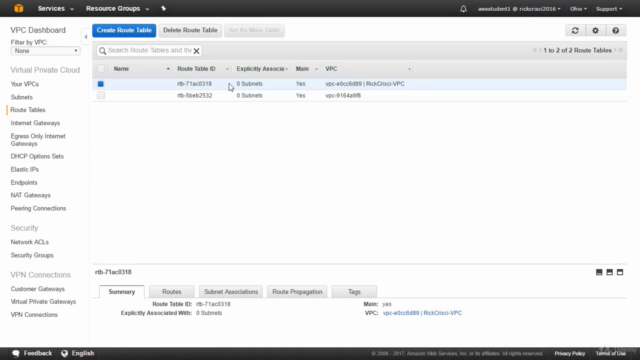Go to Your VPCs in sidebar
Screen dimensions: 640x360
pos(25,84)
